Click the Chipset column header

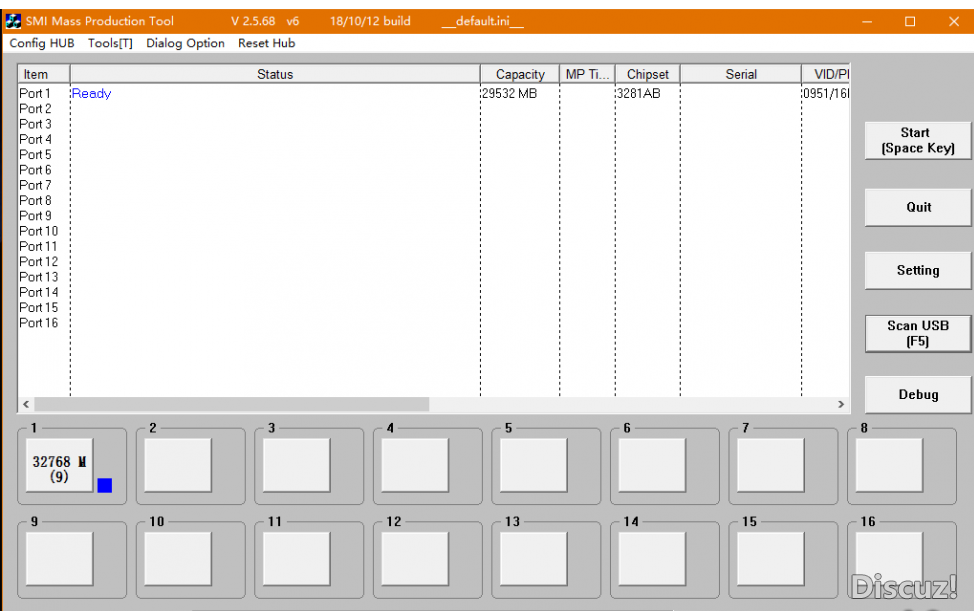pyautogui.click(x=648, y=74)
